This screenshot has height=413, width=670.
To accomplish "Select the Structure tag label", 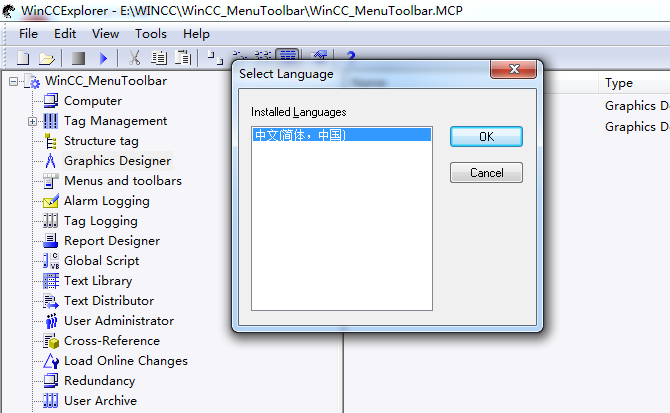I will pos(101,141).
